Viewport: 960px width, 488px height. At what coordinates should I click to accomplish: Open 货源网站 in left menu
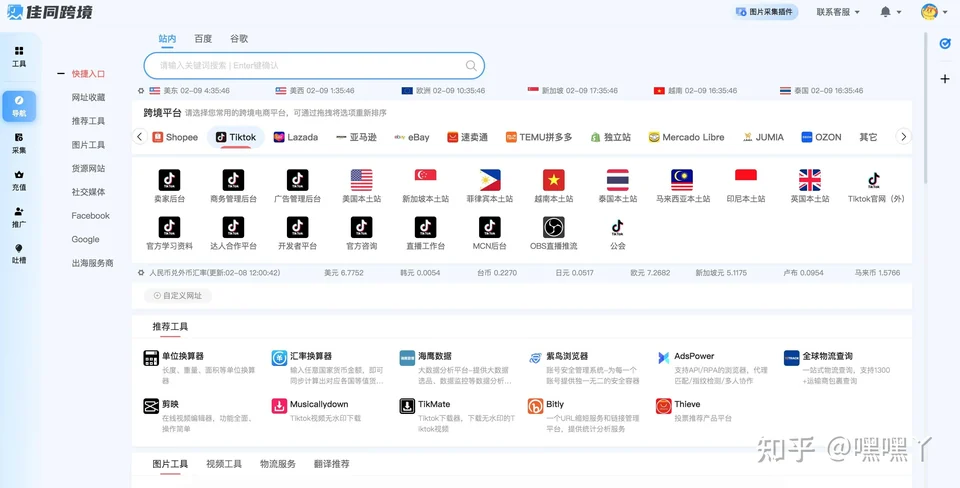click(88, 168)
